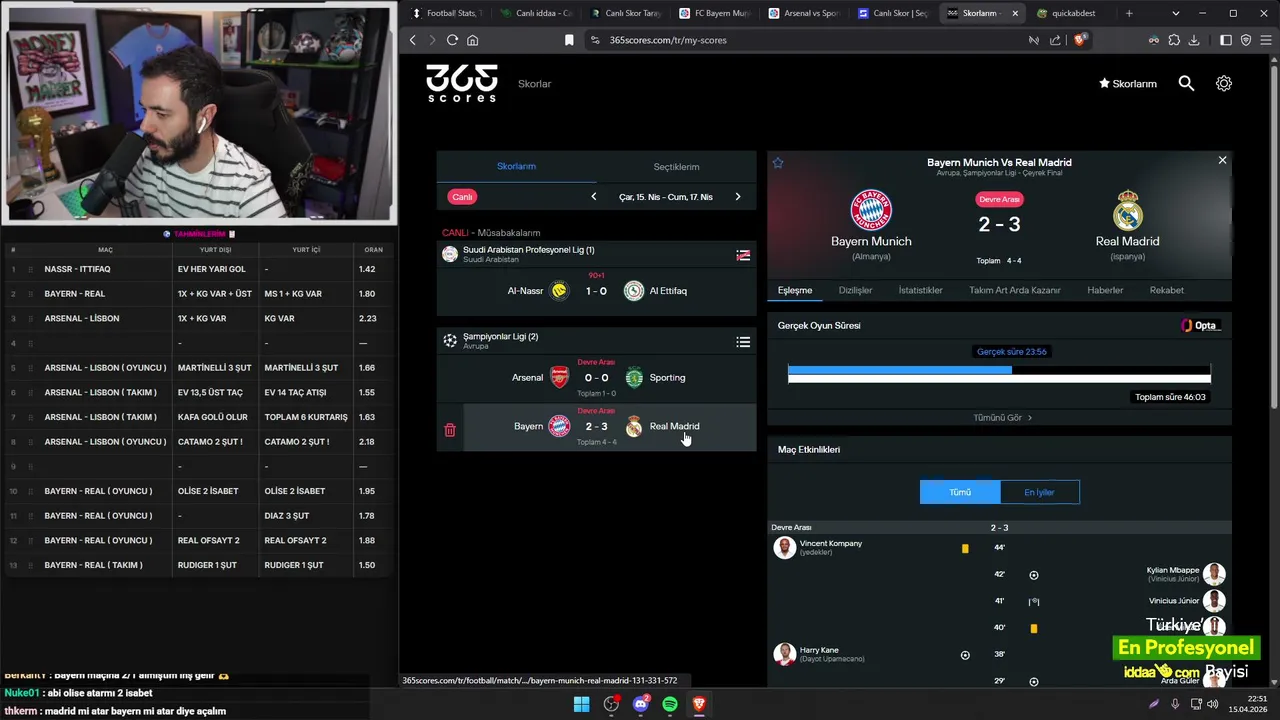Navigate back in the browser
The height and width of the screenshot is (720, 1280).
(413, 40)
